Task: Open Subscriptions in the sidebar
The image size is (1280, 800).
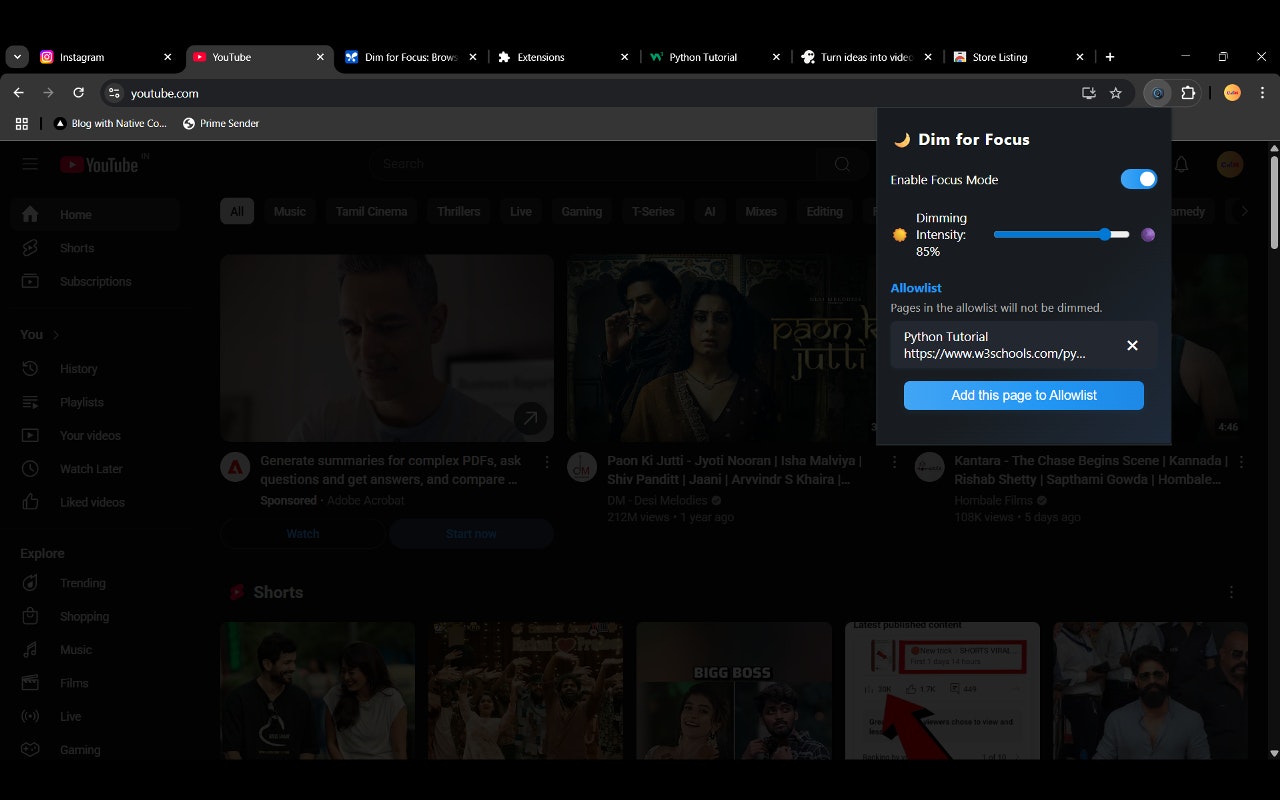Action: (x=96, y=281)
